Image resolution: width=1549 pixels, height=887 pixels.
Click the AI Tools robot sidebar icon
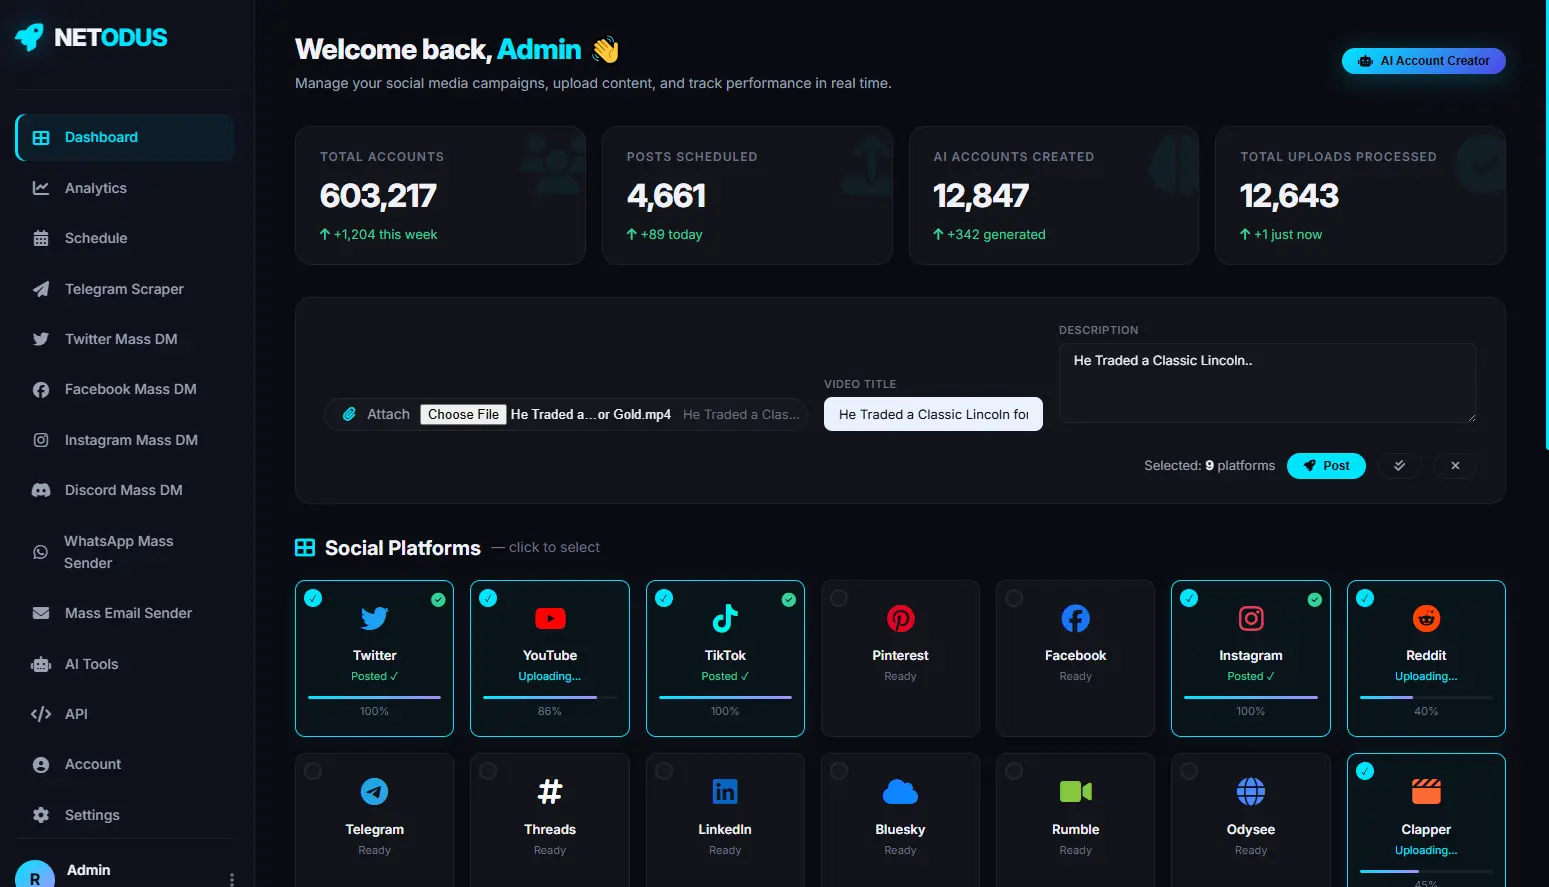[41, 664]
